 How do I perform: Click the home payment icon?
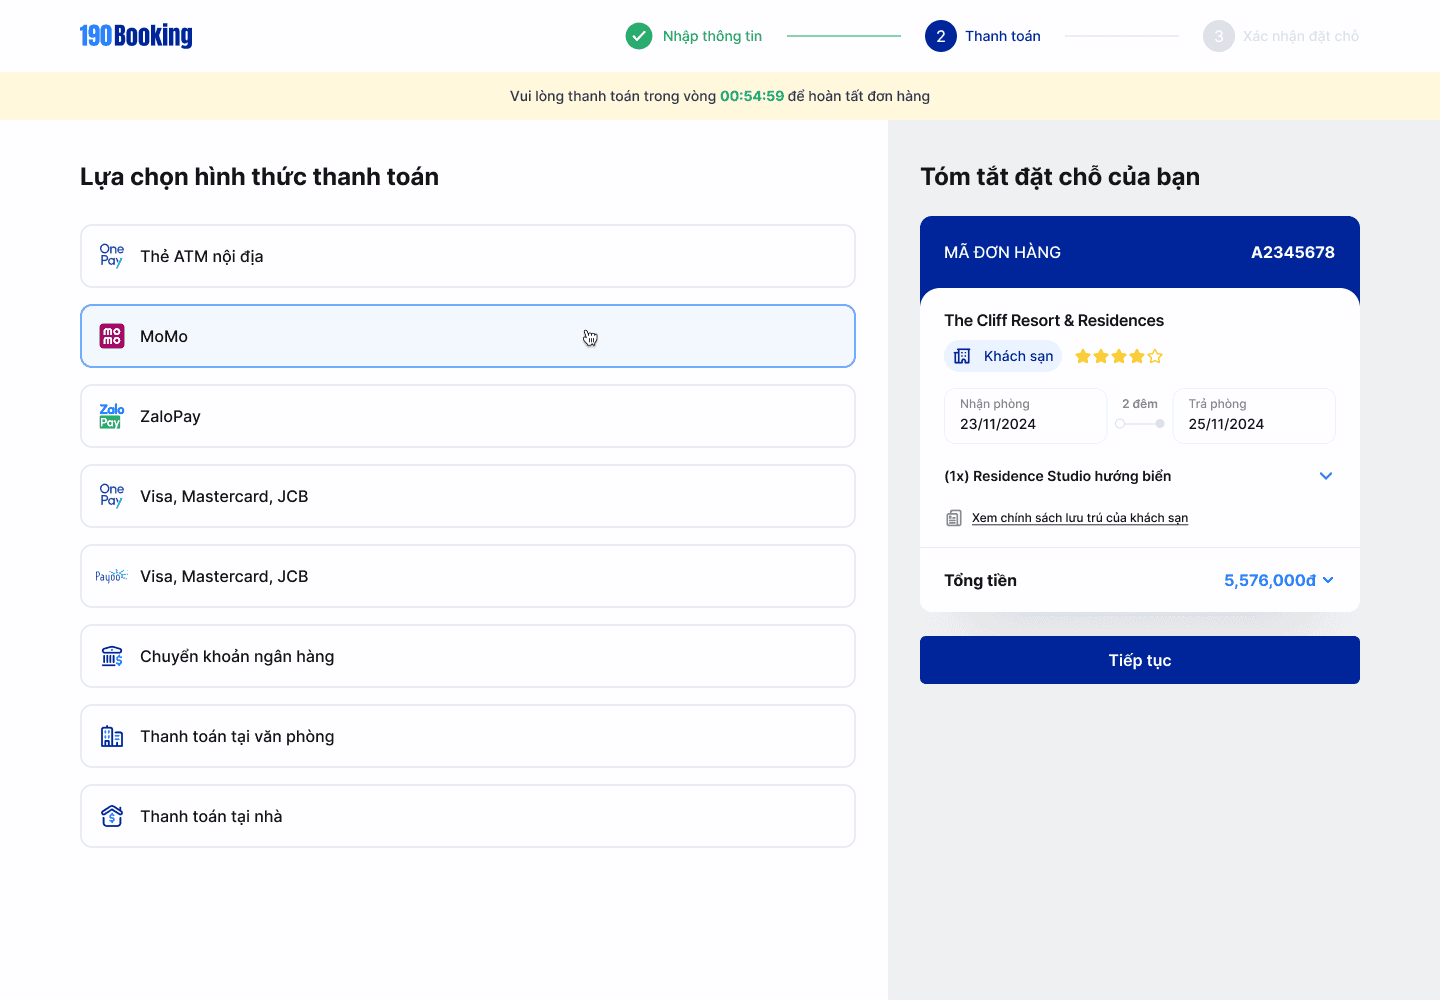coord(112,816)
